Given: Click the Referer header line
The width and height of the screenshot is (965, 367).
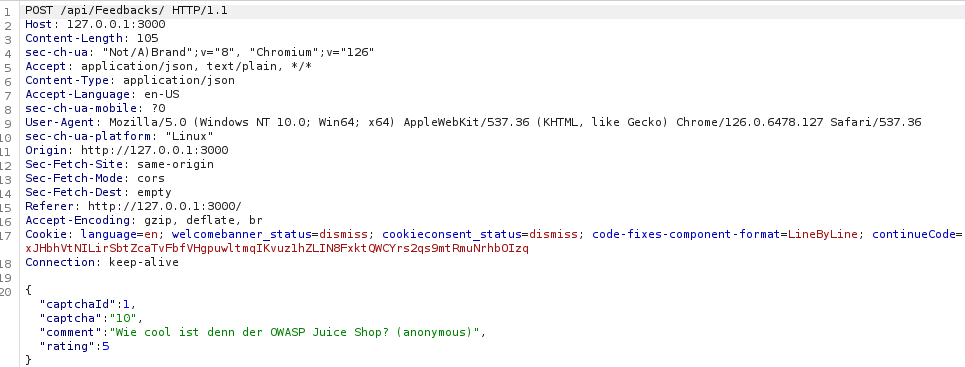Looking at the screenshot, I should tap(134, 207).
